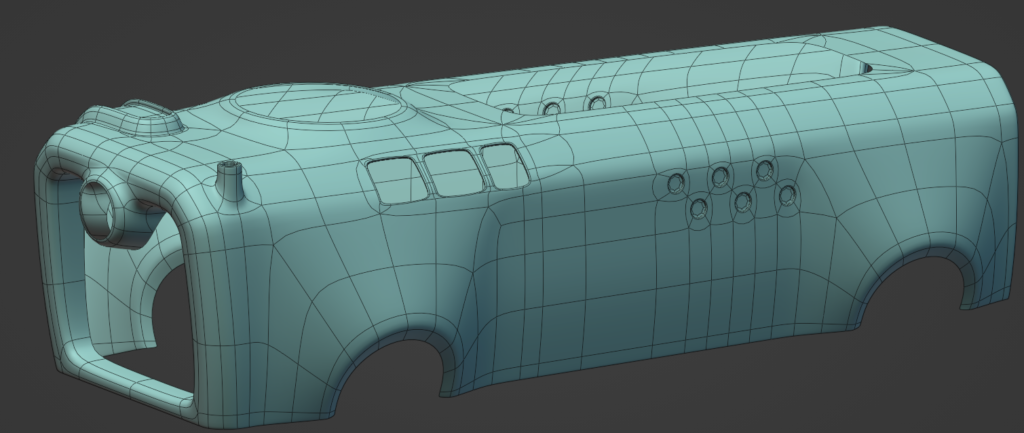
Task: Select the middle window opening
Action: [x=448, y=171]
